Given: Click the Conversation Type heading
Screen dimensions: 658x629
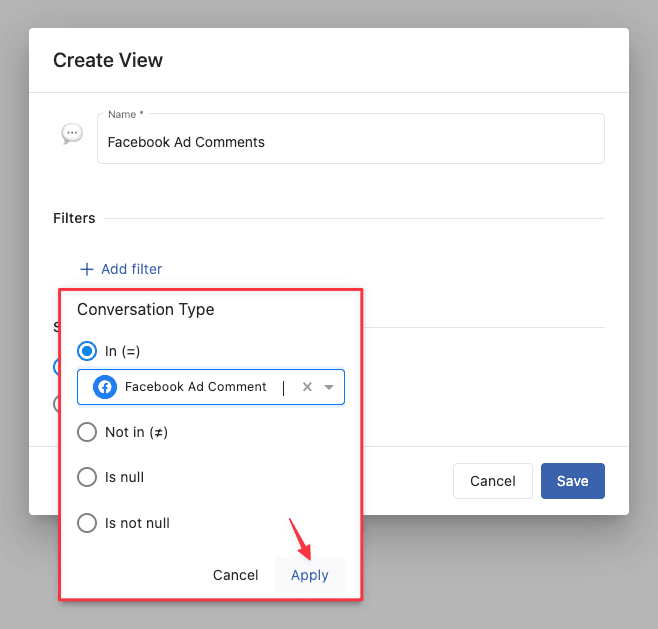Looking at the screenshot, I should pyautogui.click(x=146, y=310).
